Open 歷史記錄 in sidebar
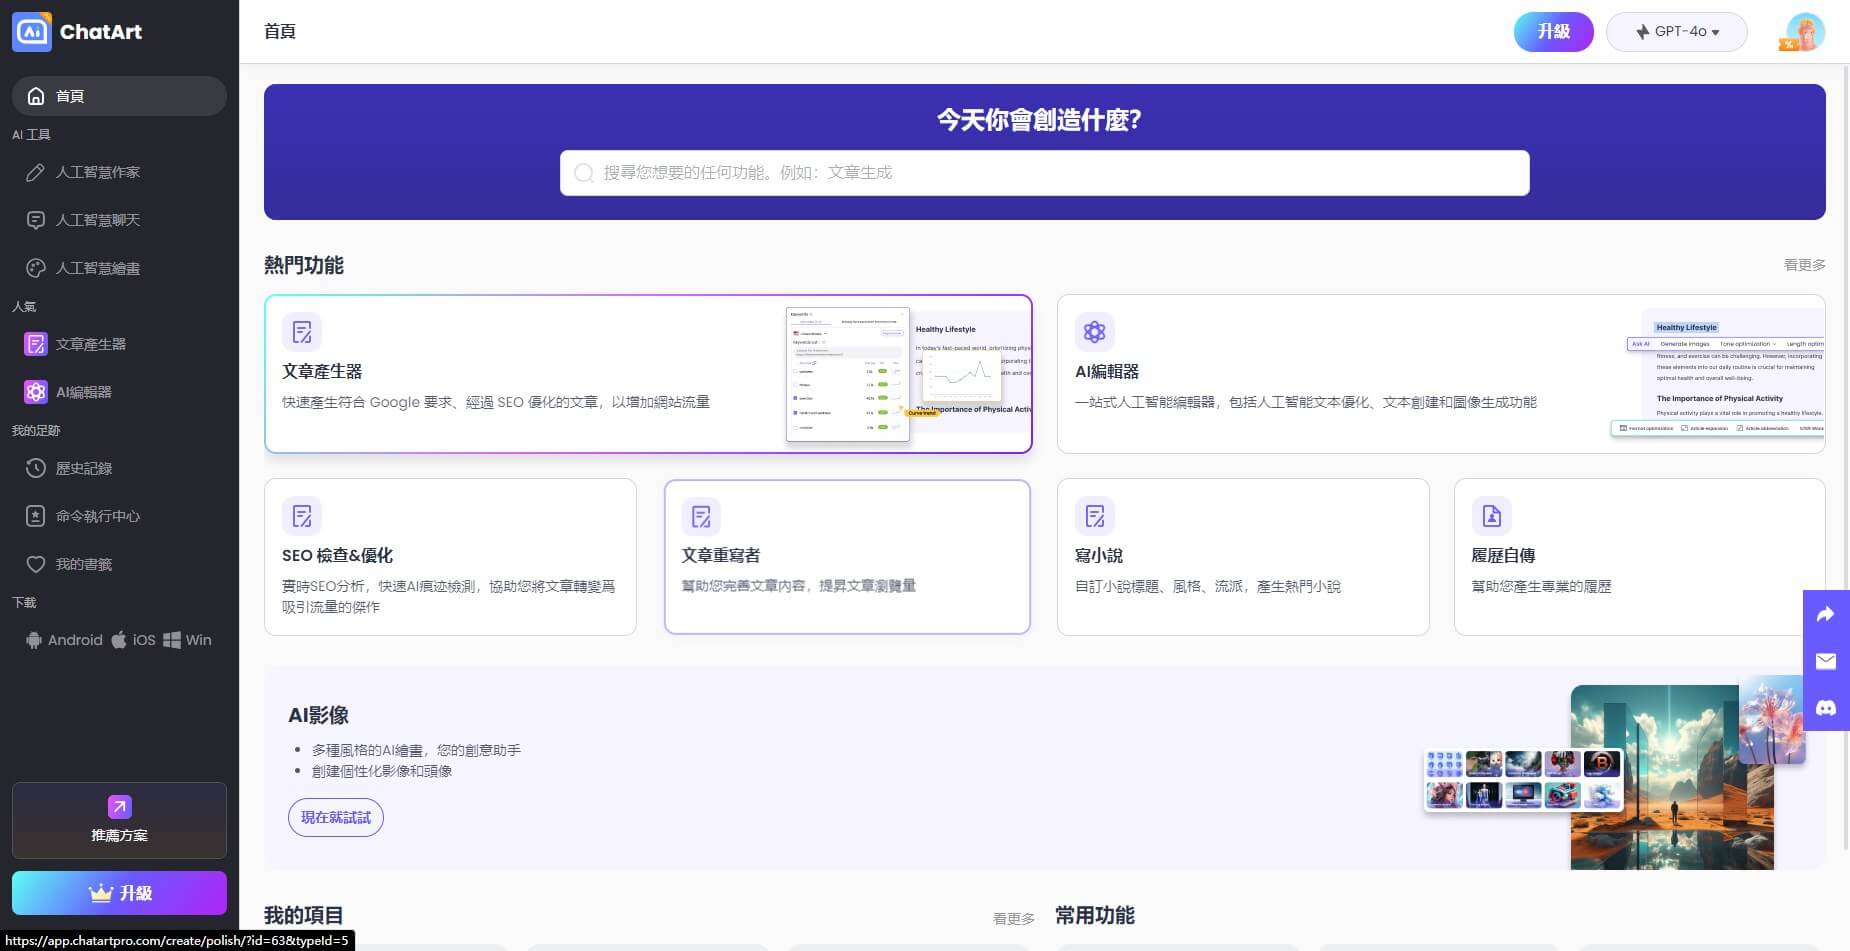 click(119, 468)
